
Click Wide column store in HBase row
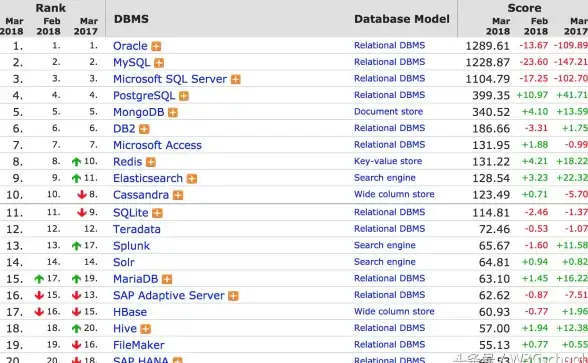tap(394, 311)
